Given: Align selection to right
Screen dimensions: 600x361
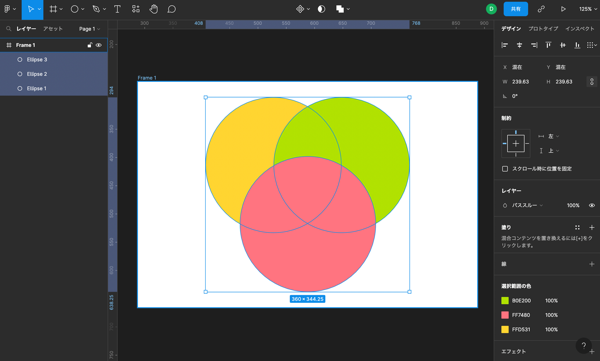Looking at the screenshot, I should pos(534,45).
